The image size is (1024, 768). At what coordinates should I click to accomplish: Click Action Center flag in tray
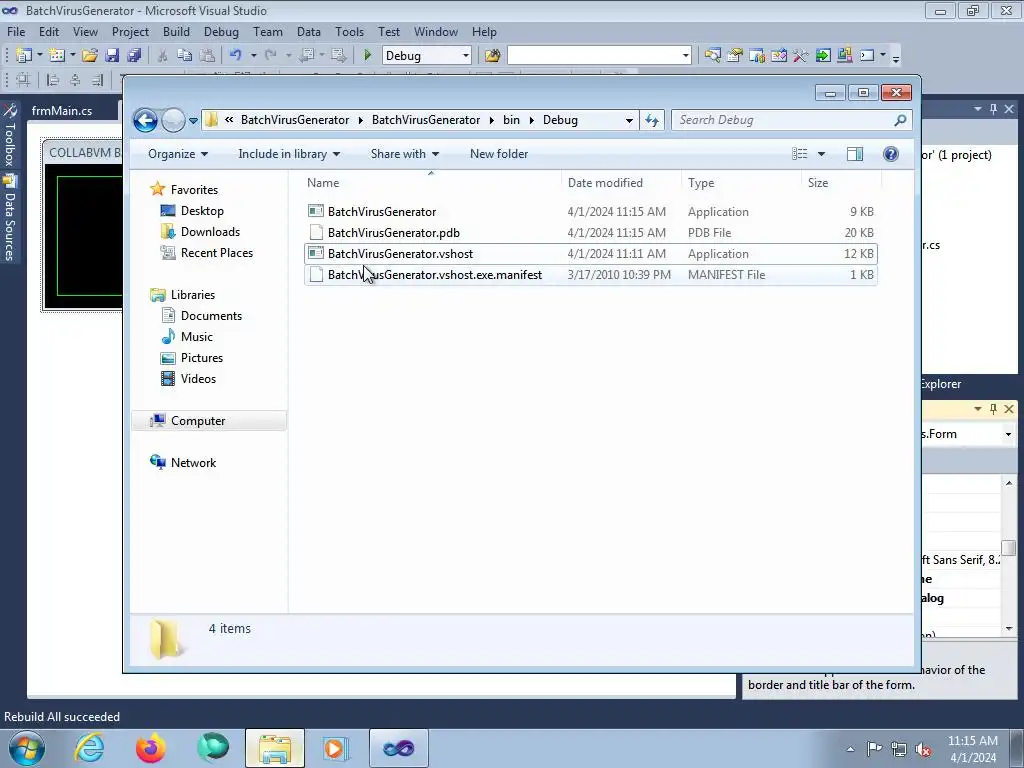[874, 749]
